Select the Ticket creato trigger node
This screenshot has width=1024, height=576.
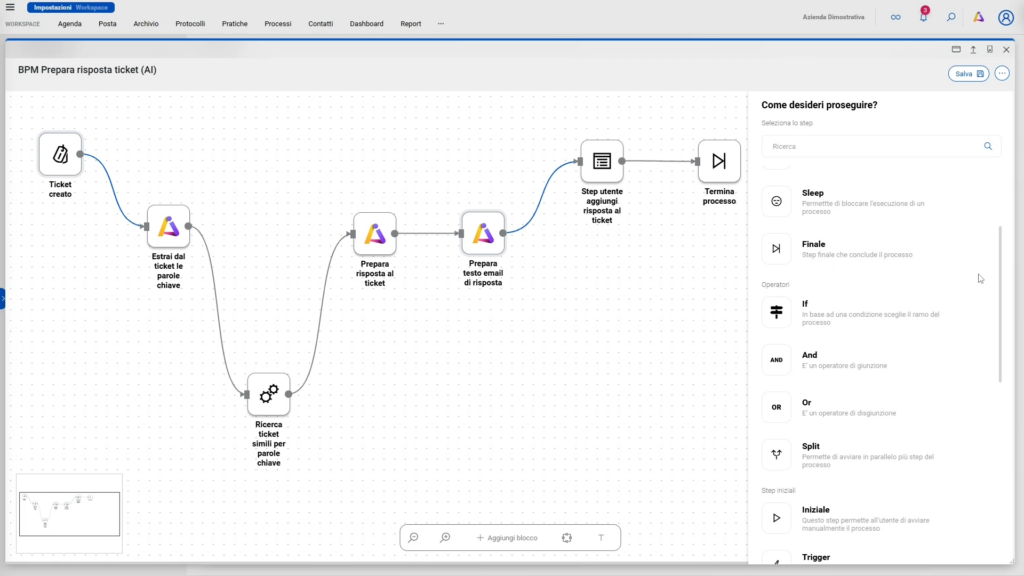point(60,154)
